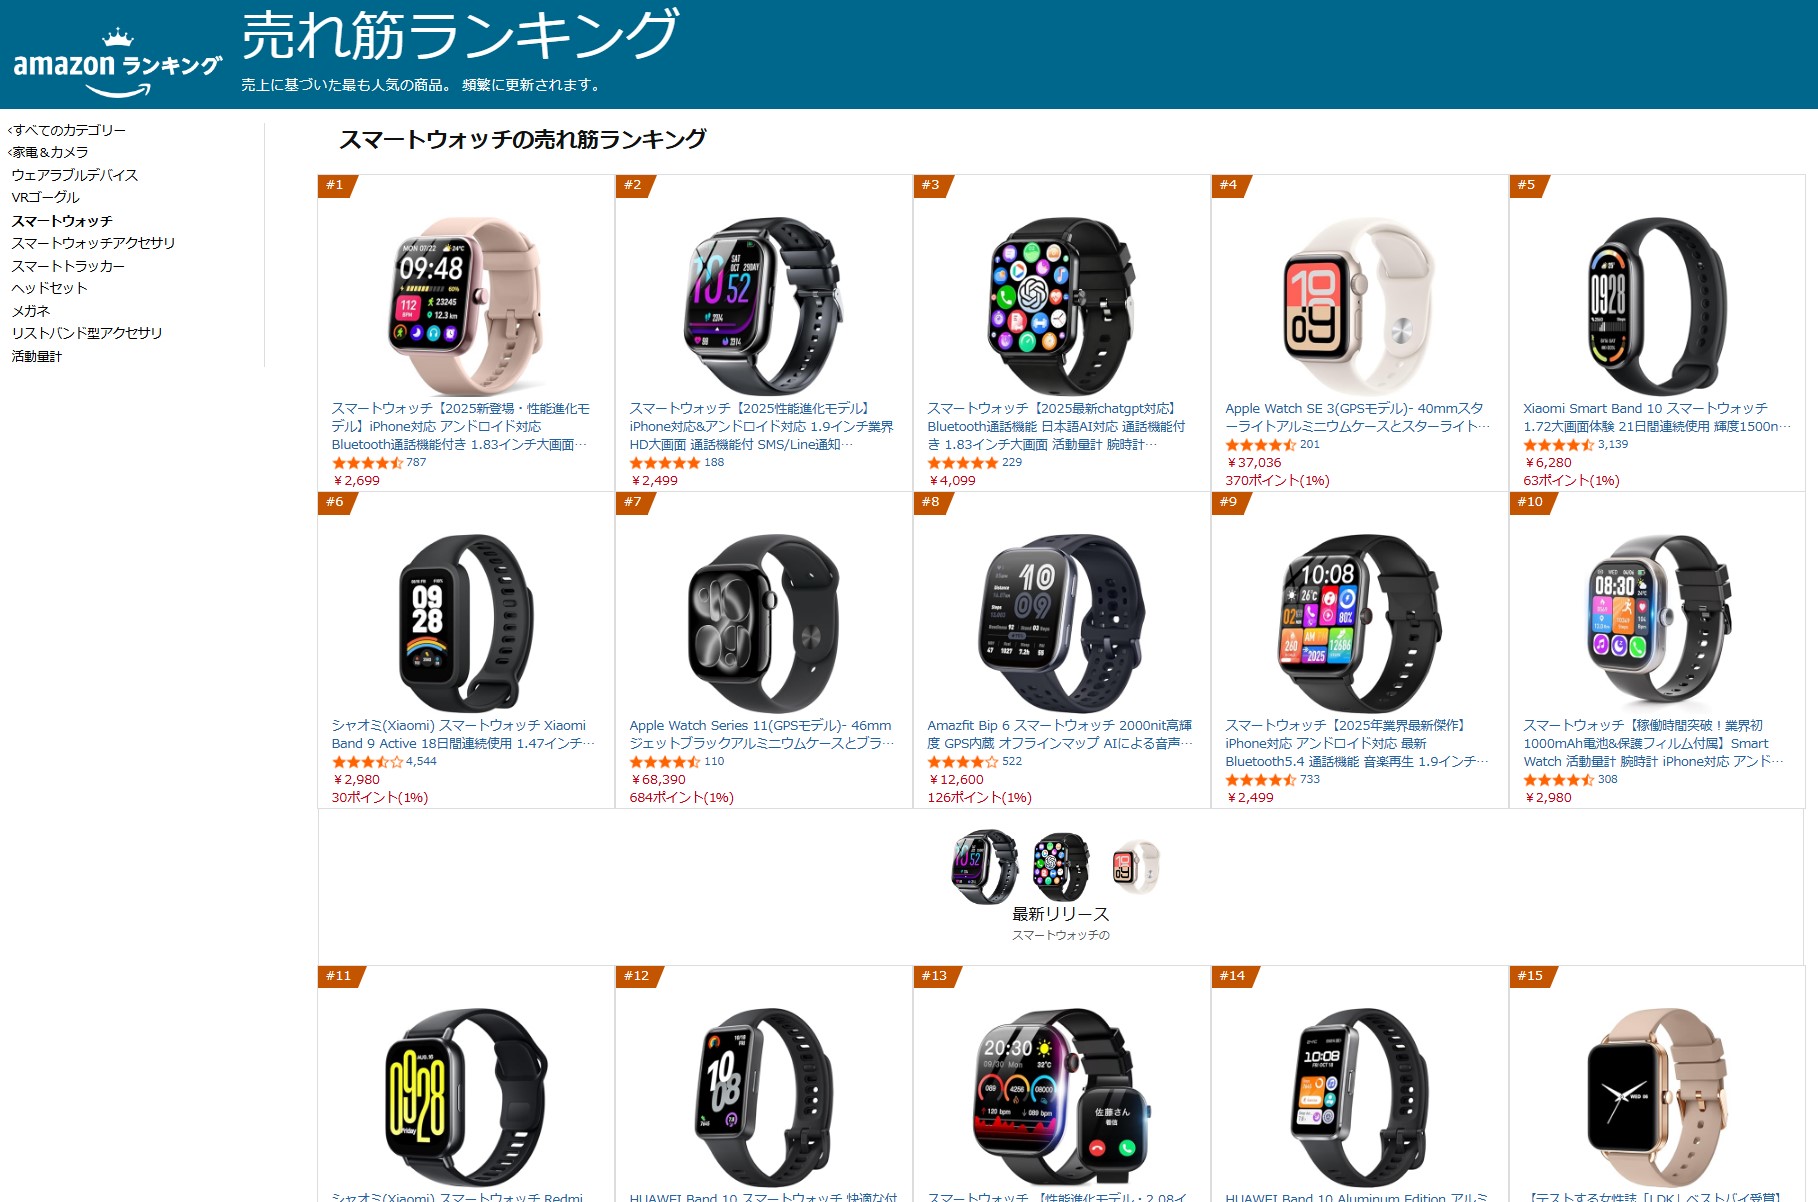Click the Xiaomi Smart Band 10 image
Viewport: 1818px width, 1202px height.
1656,305
